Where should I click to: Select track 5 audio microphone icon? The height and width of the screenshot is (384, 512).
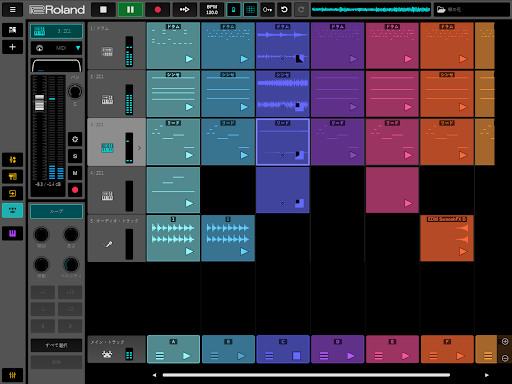point(109,244)
